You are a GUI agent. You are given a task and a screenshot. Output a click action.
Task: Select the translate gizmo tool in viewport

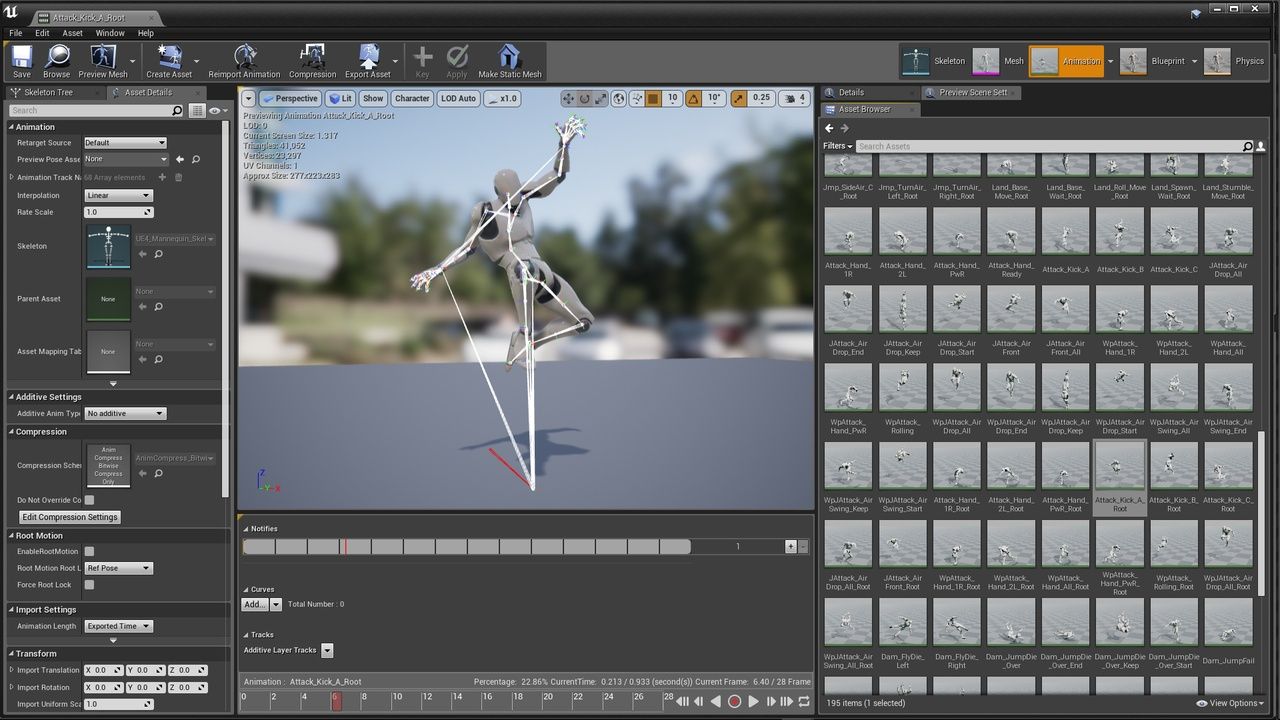point(568,98)
